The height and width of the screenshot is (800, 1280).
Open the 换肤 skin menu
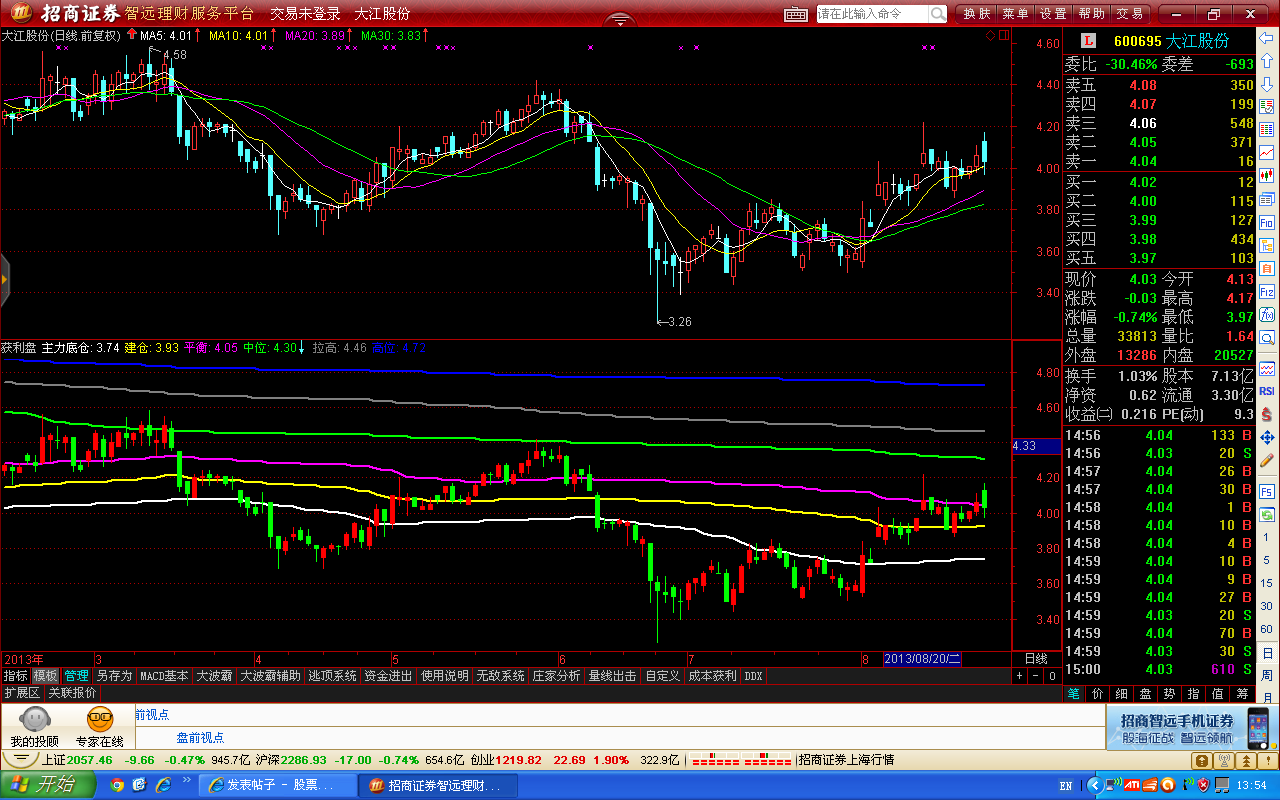point(977,14)
